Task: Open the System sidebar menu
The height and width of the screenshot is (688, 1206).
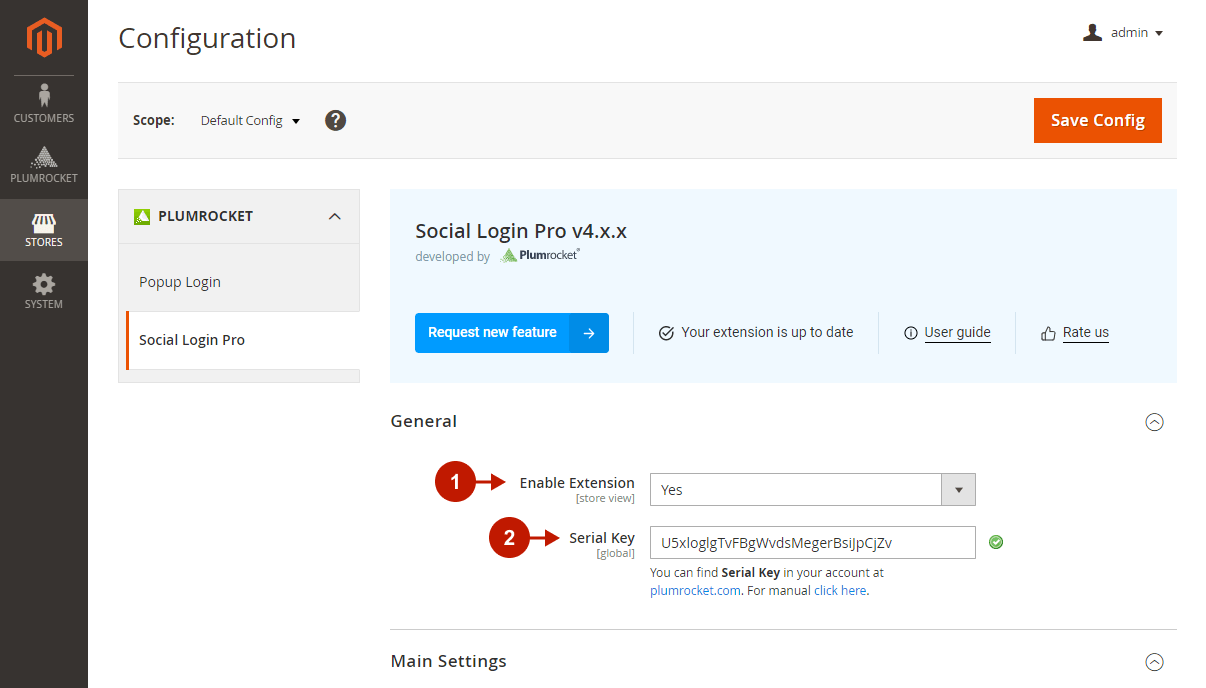Action: [44, 291]
